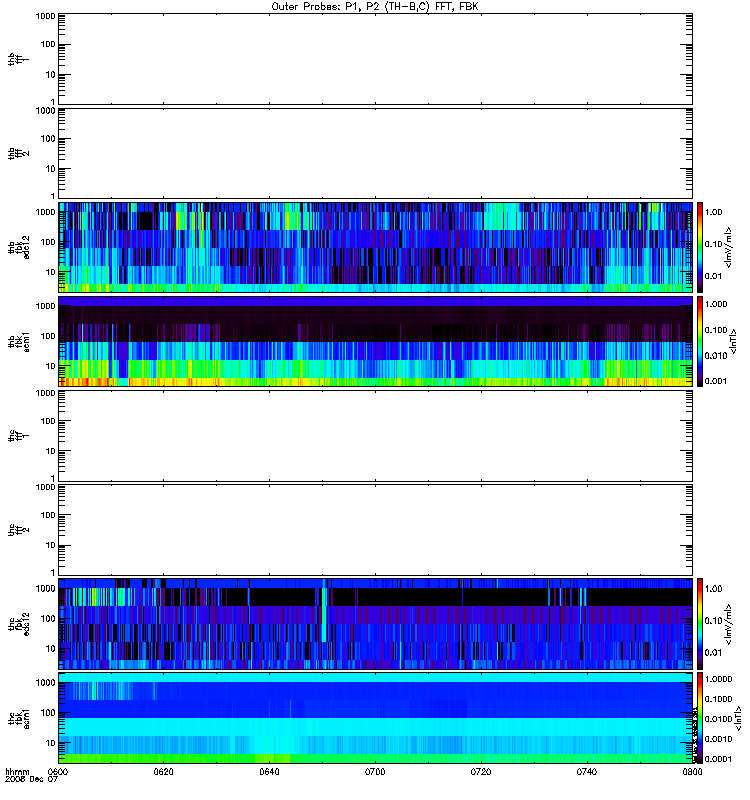Click the "thc fbk edc12" y-axis title
Screen dimensions: 750x800
click(18, 623)
